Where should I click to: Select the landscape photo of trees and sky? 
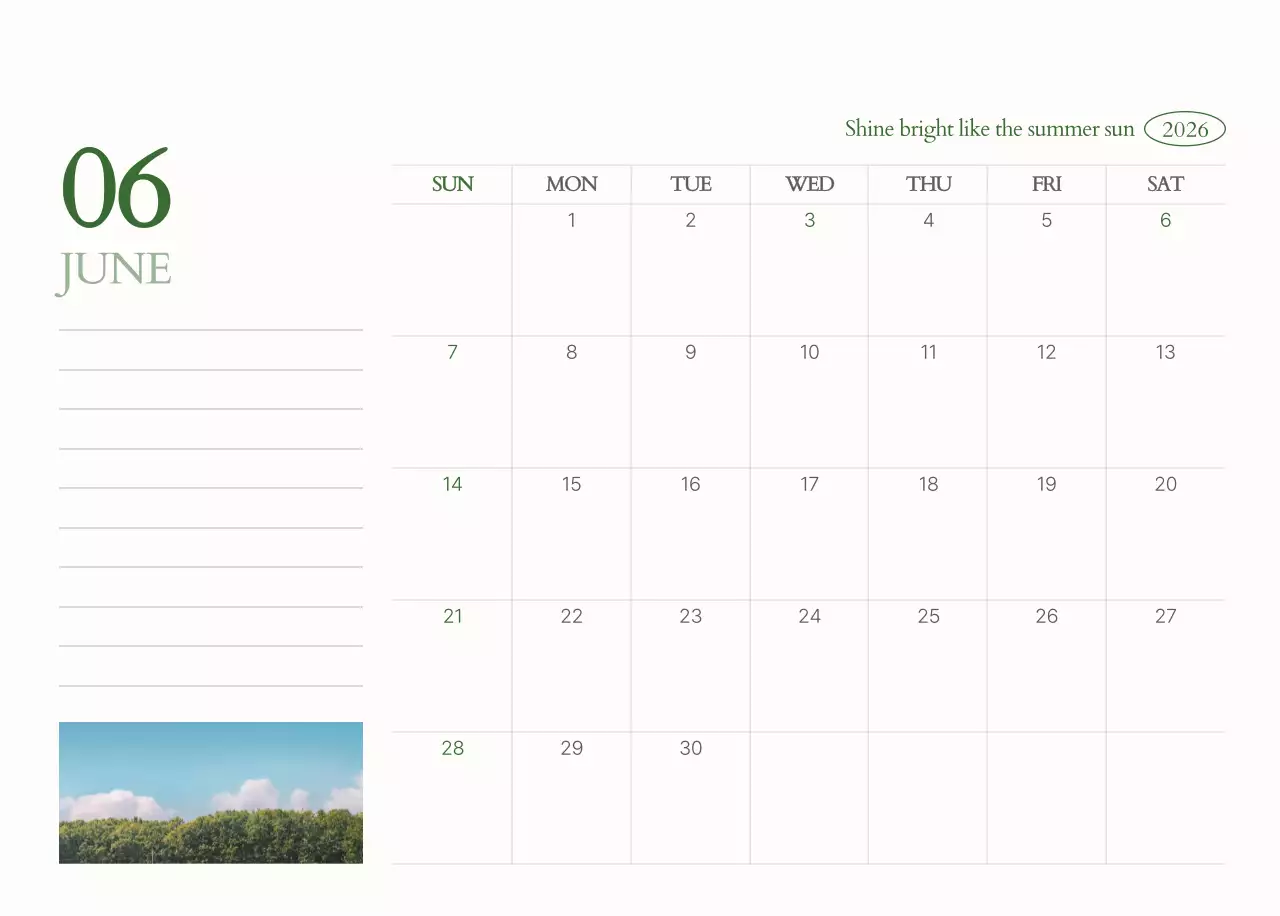[211, 792]
